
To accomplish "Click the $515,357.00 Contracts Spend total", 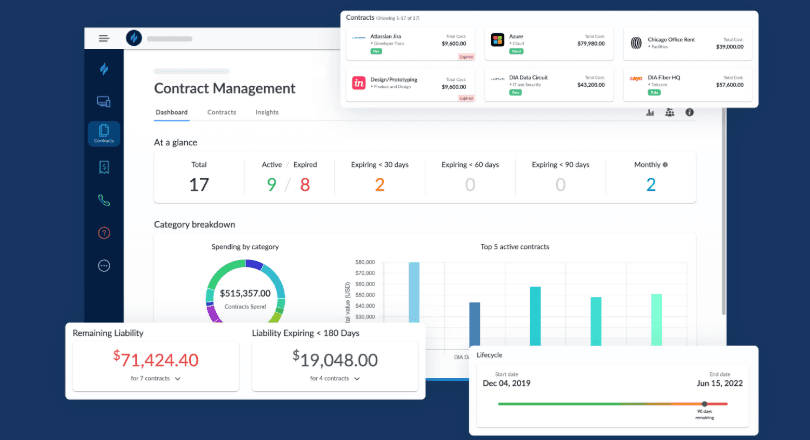I will click(x=245, y=293).
